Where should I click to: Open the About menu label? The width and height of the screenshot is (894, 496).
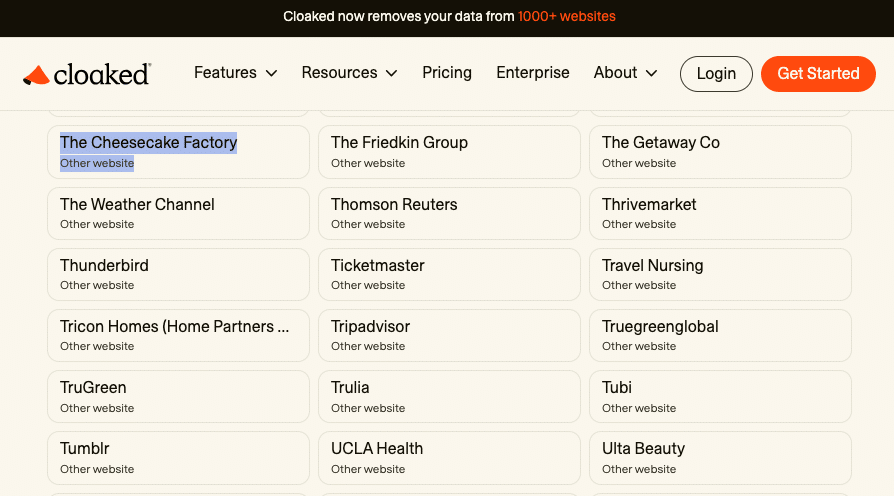pos(615,73)
